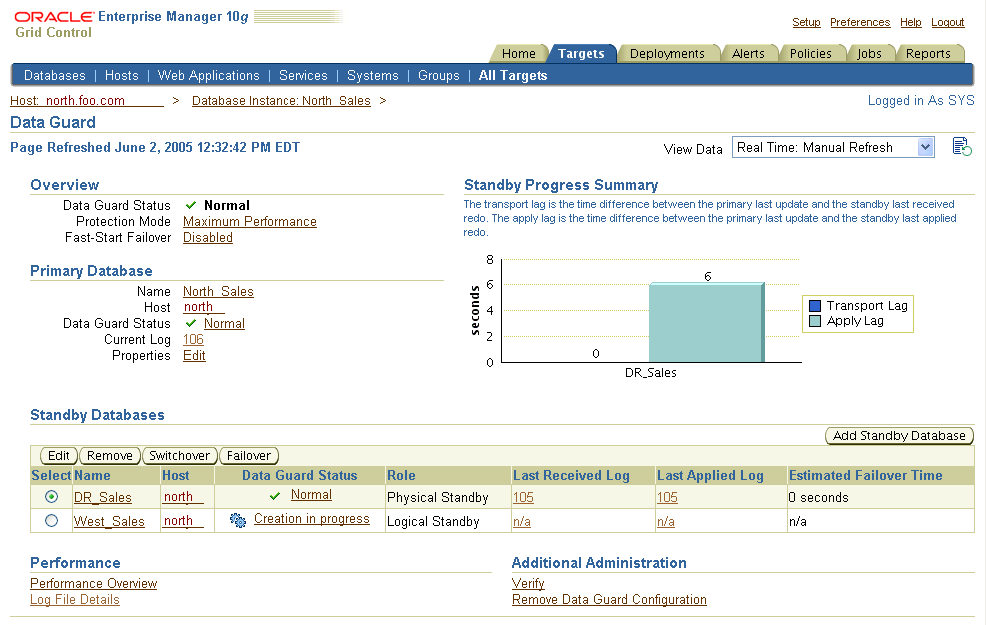
Task: Click the gear icon next to Creation in progress
Action: (x=238, y=520)
